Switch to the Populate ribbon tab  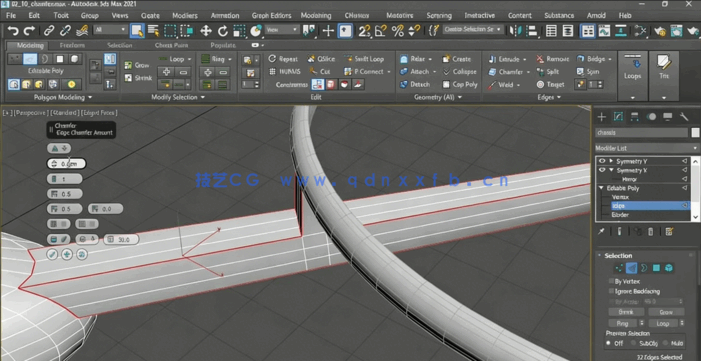coord(223,45)
